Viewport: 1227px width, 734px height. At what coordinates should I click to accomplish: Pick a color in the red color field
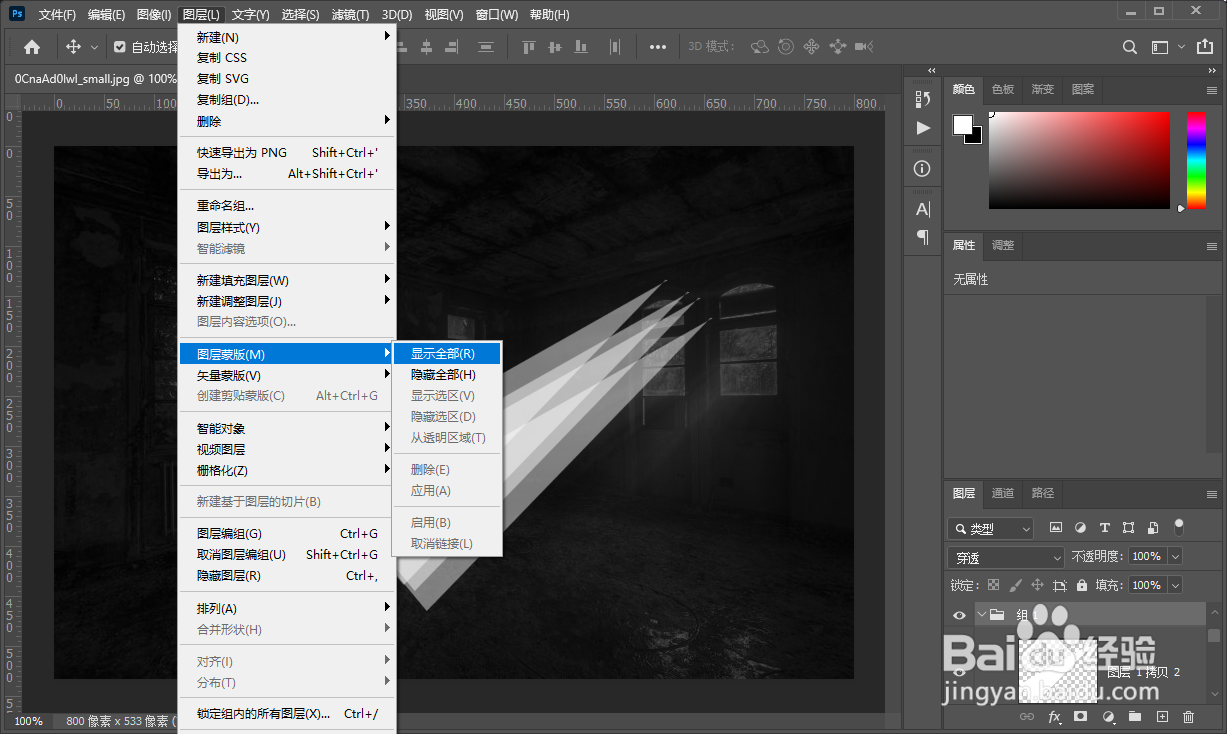[x=1079, y=160]
